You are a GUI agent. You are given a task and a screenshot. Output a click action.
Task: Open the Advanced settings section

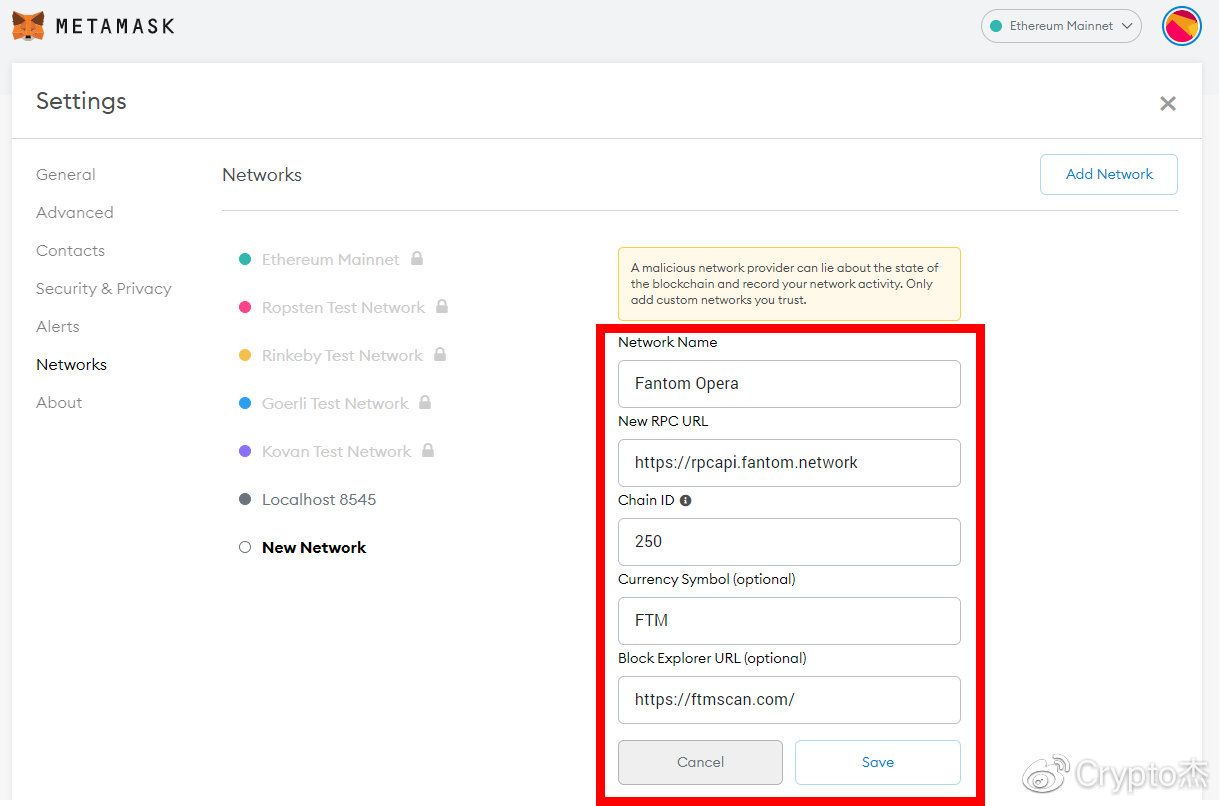(x=75, y=212)
